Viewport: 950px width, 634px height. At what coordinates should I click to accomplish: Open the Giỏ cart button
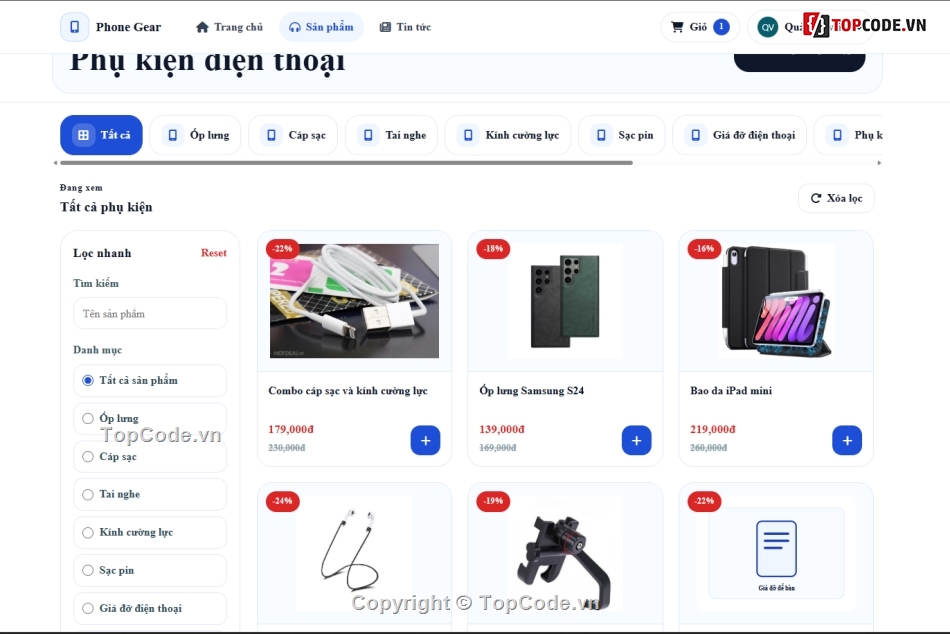tap(700, 27)
